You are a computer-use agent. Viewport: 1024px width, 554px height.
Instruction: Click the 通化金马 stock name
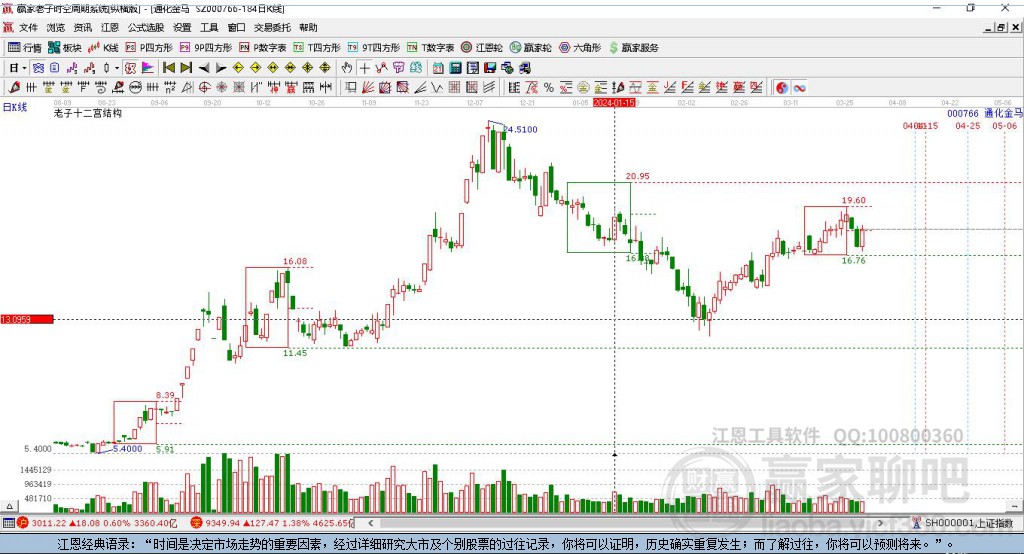pyautogui.click(x=1003, y=114)
